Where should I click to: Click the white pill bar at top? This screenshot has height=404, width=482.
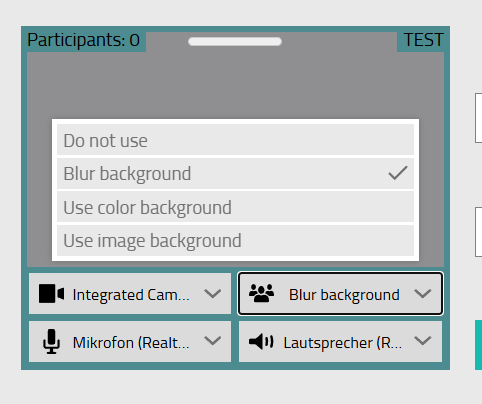[235, 41]
